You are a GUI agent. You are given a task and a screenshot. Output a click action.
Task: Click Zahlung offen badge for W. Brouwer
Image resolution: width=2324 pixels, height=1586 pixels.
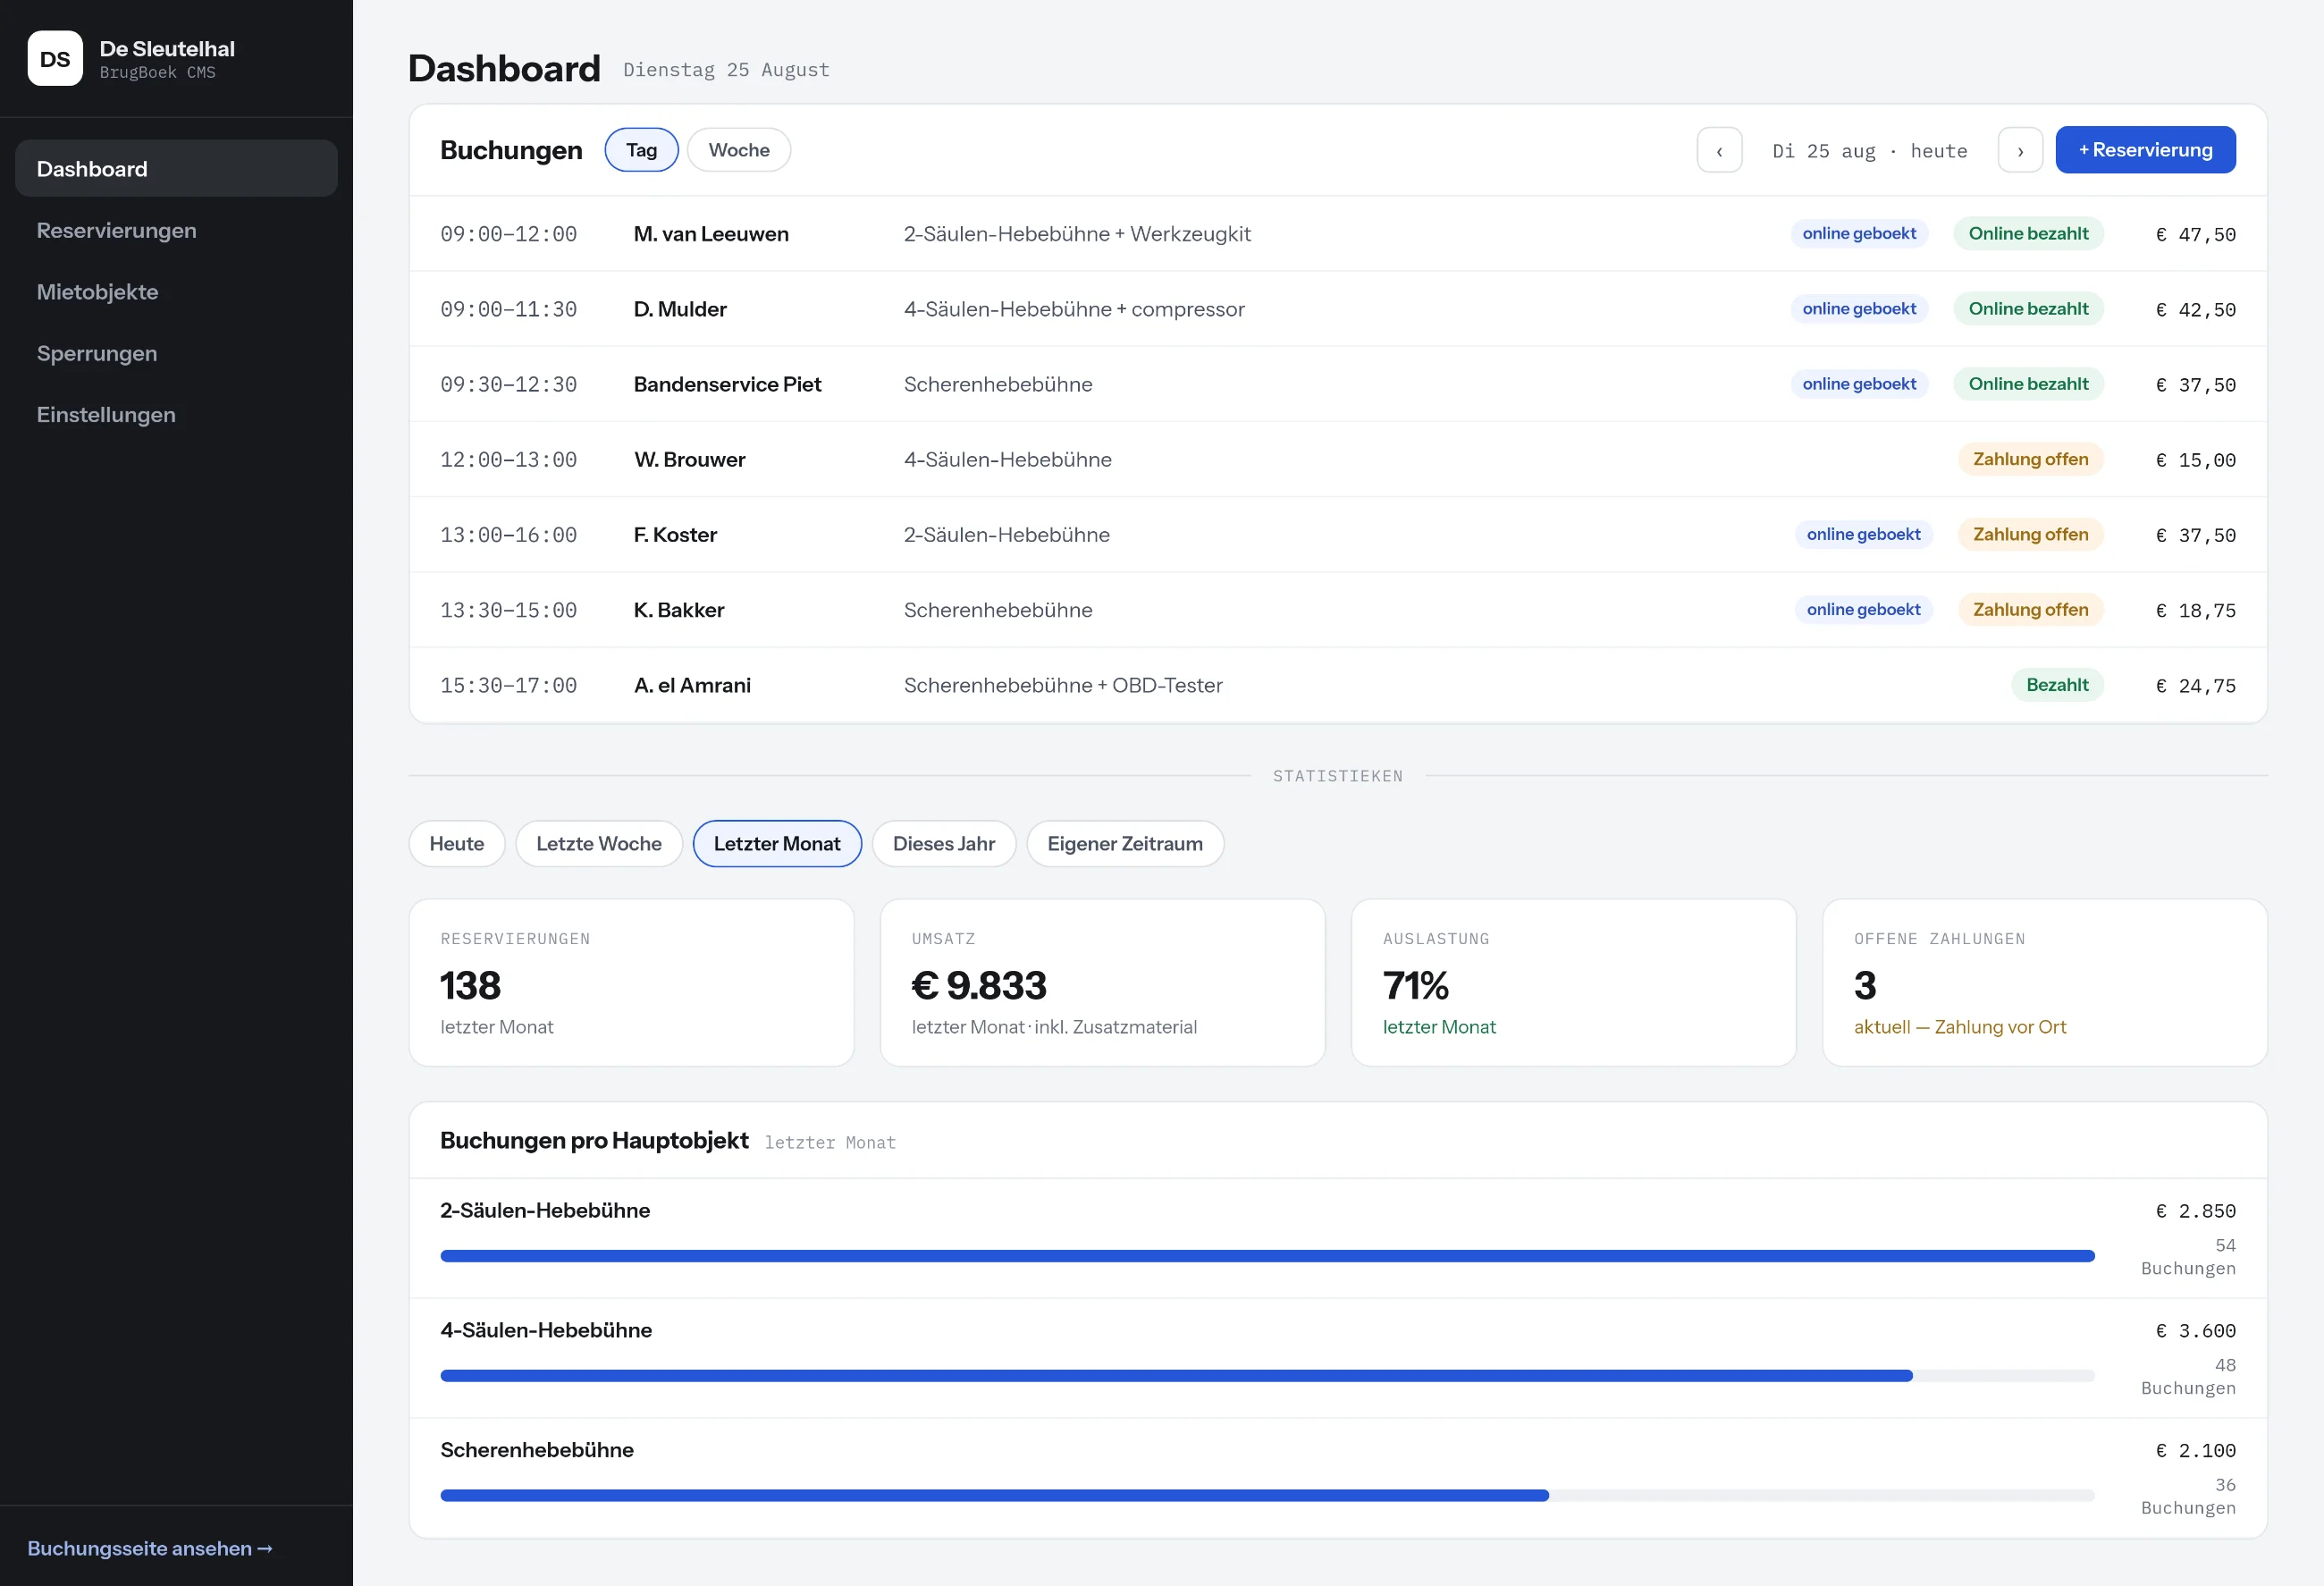2030,459
